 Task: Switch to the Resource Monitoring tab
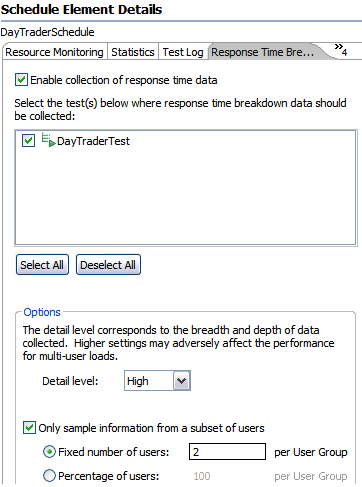coord(54,52)
